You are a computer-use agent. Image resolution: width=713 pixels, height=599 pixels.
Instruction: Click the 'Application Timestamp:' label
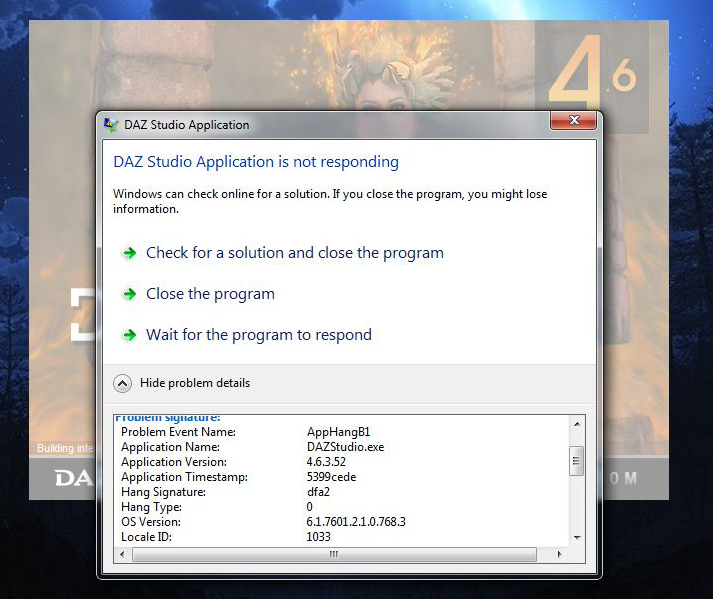click(184, 477)
